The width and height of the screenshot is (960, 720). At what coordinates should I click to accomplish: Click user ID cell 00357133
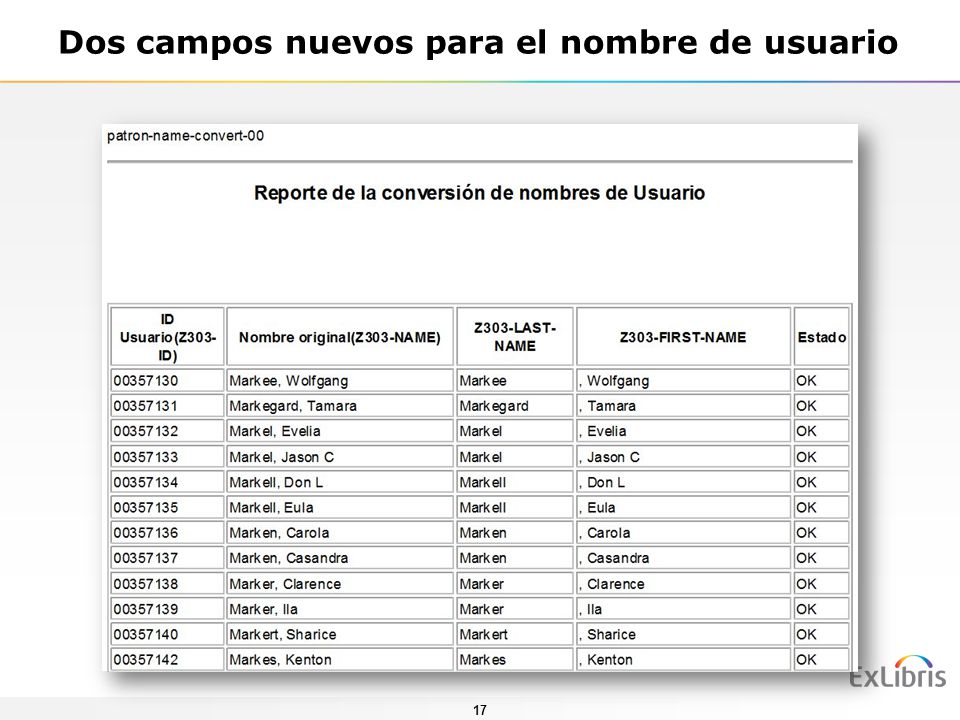click(x=168, y=457)
